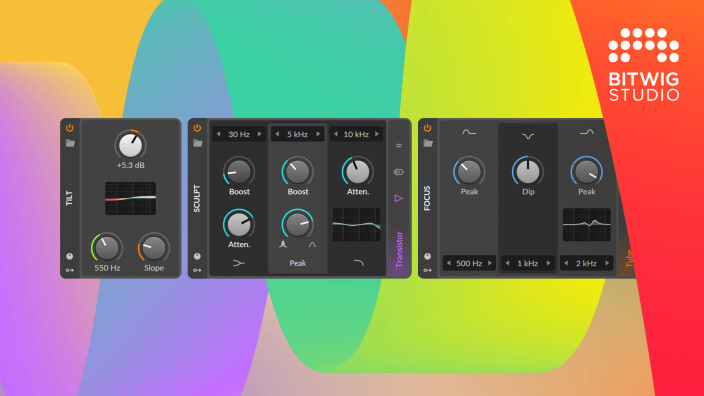
Task: Select the equals-sign clean model icon in Sculpt
Action: 399,145
